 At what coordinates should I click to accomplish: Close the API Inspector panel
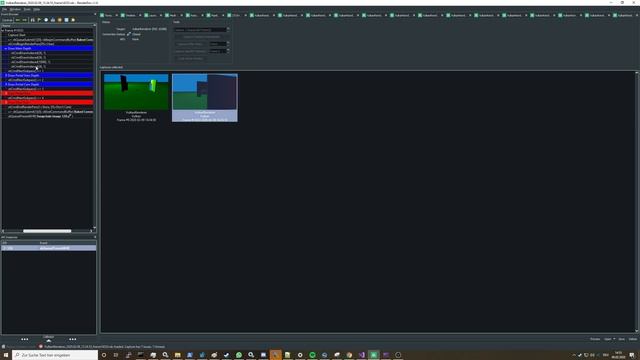pyautogui.click(x=95, y=237)
